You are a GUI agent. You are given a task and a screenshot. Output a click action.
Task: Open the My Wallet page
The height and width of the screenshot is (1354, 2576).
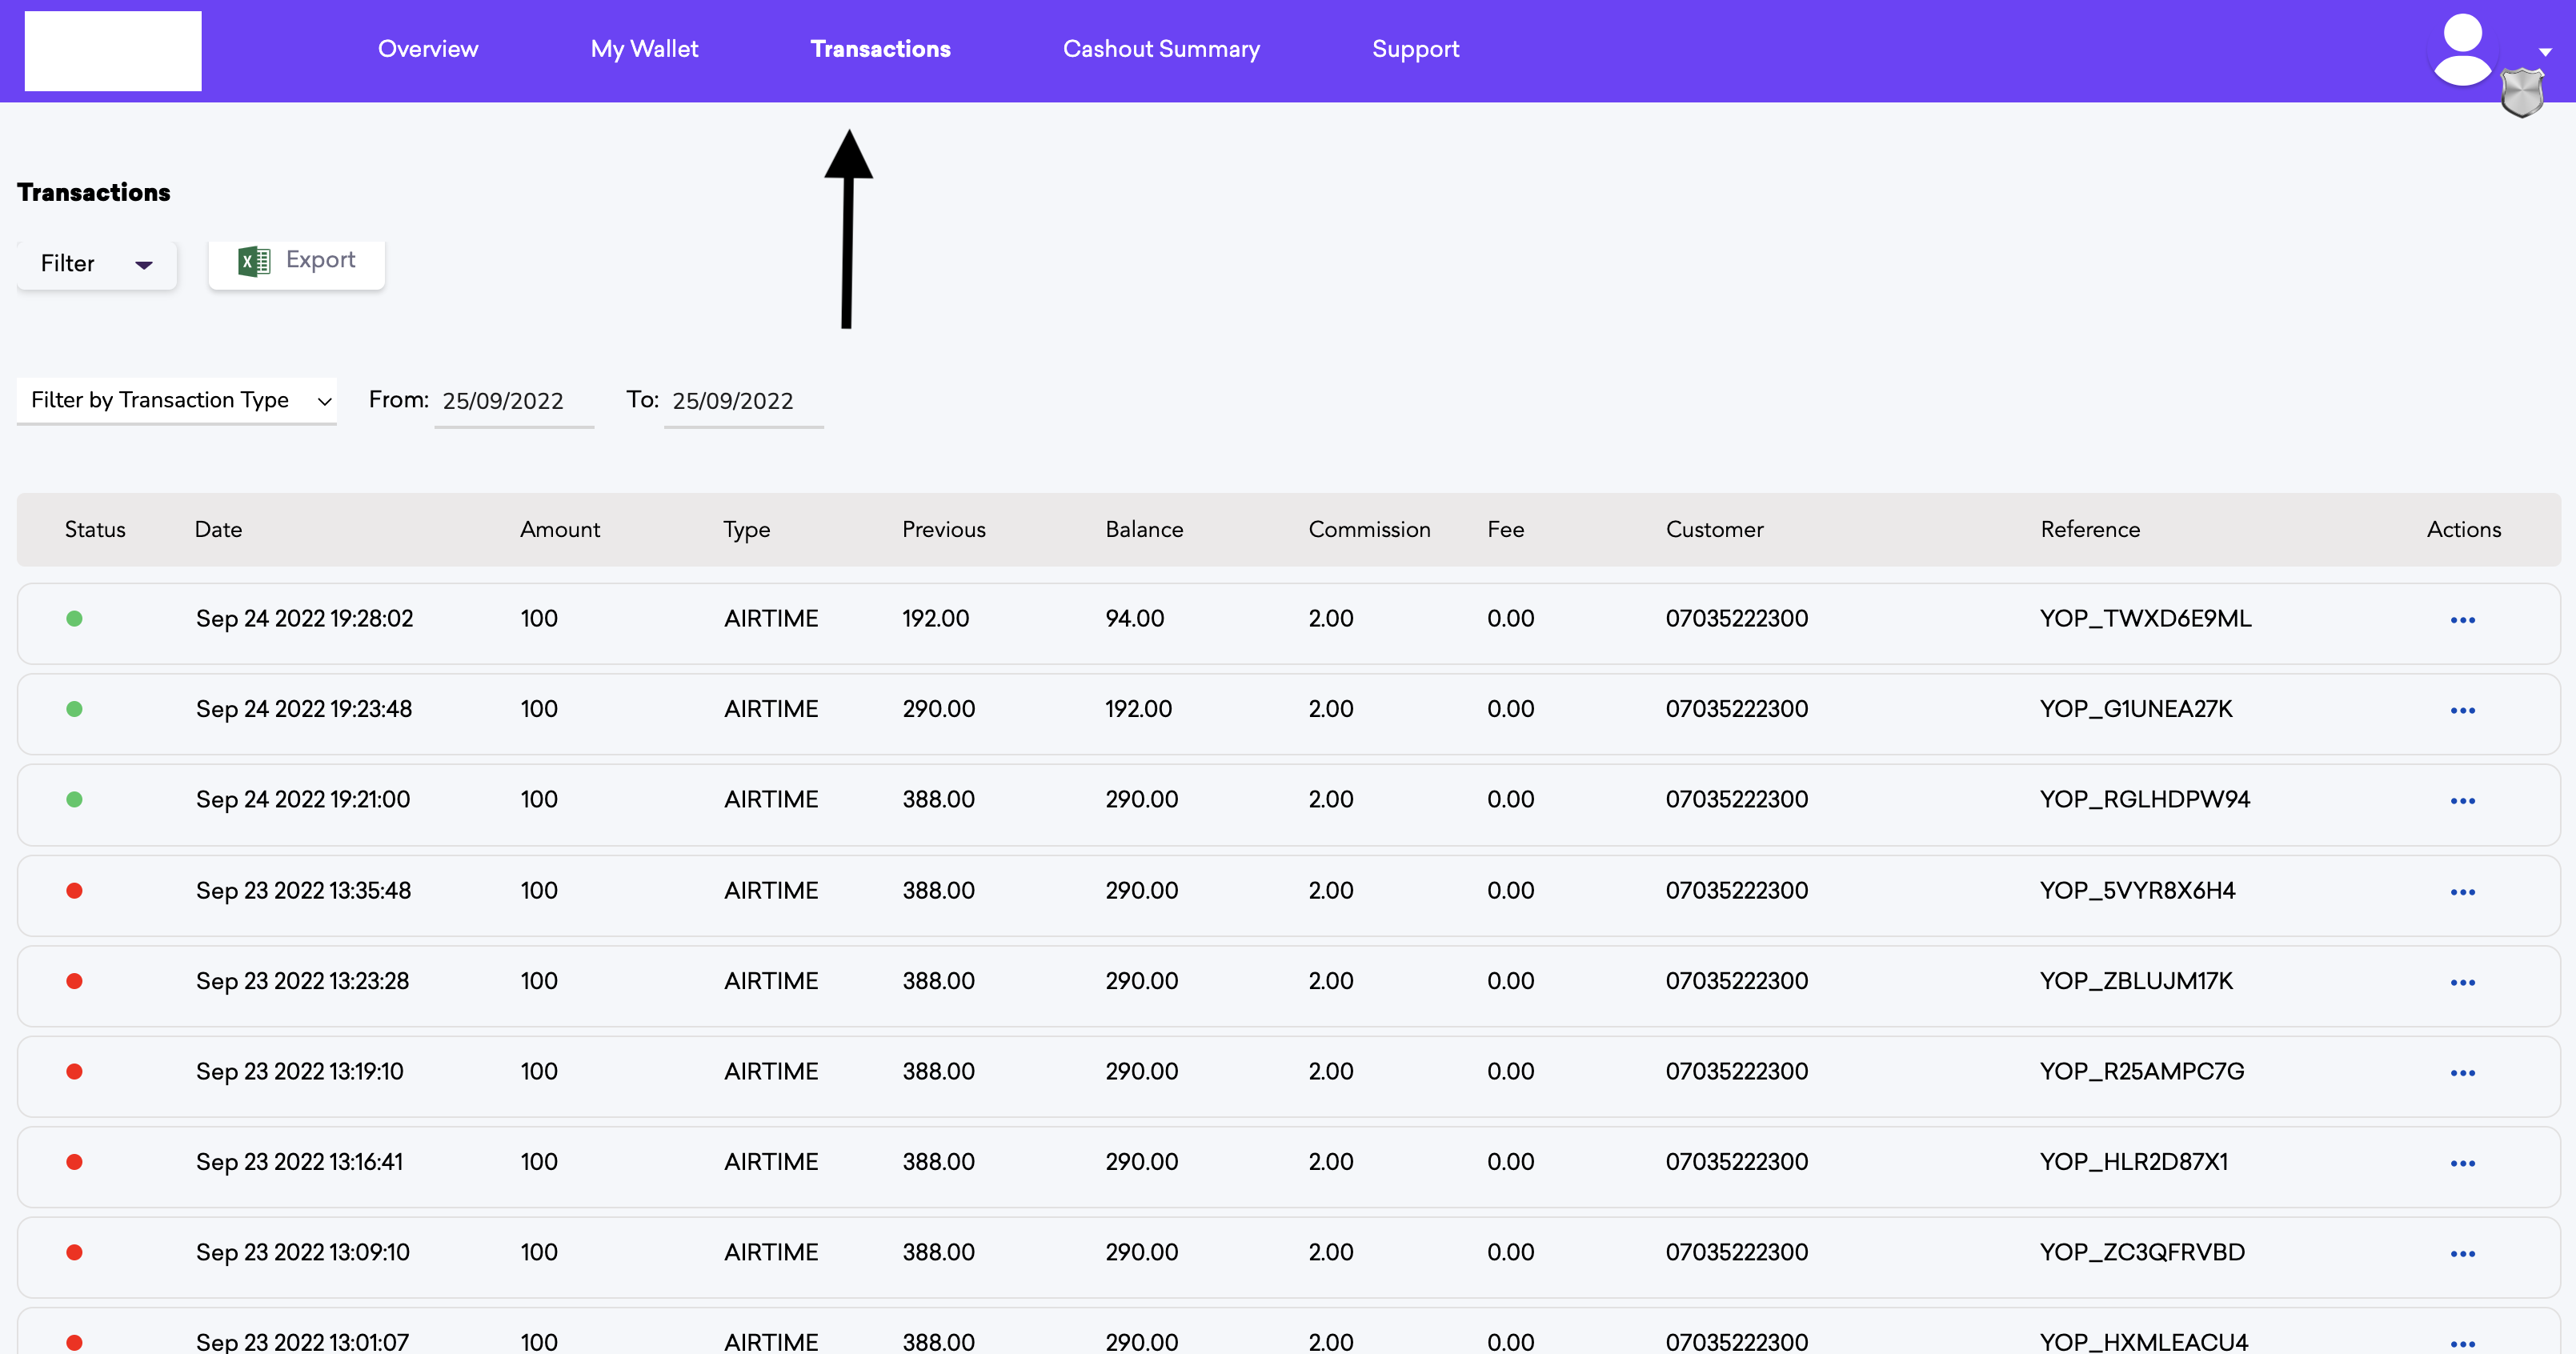[x=644, y=49]
